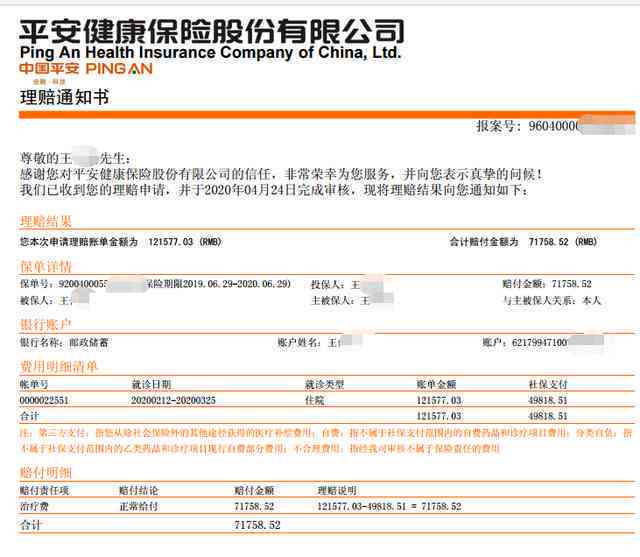Select the section heading 银行账户

point(46,324)
